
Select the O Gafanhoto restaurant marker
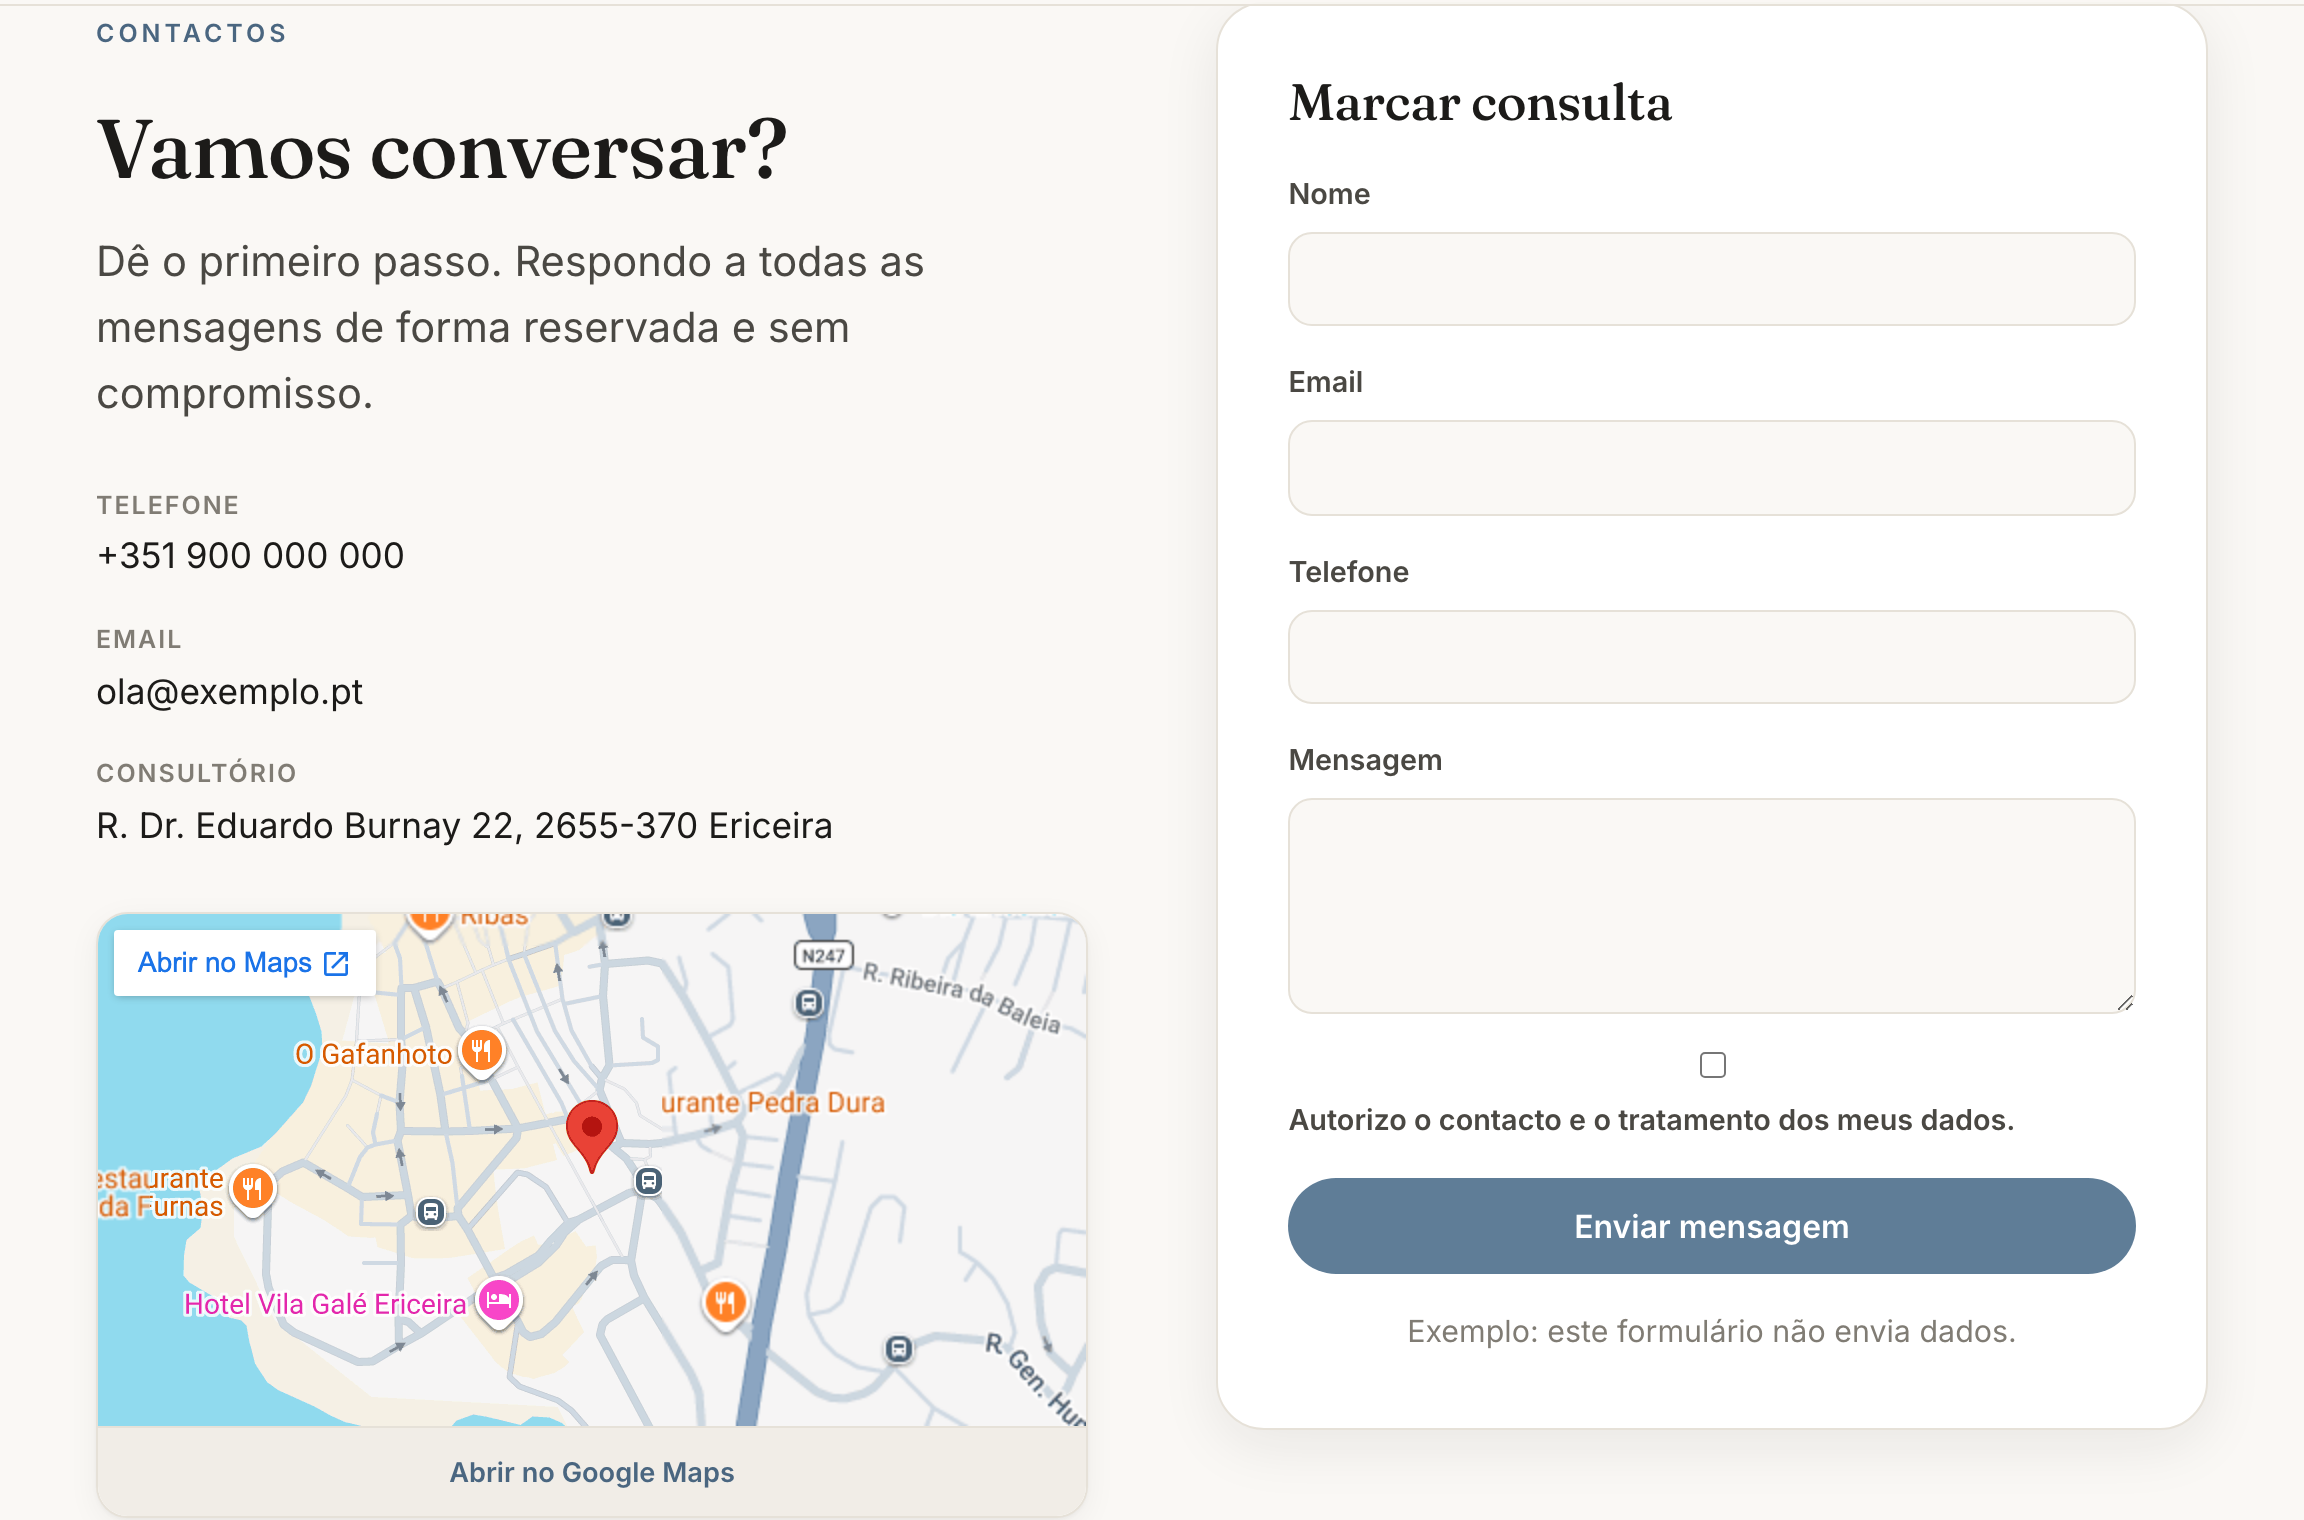coord(482,1052)
